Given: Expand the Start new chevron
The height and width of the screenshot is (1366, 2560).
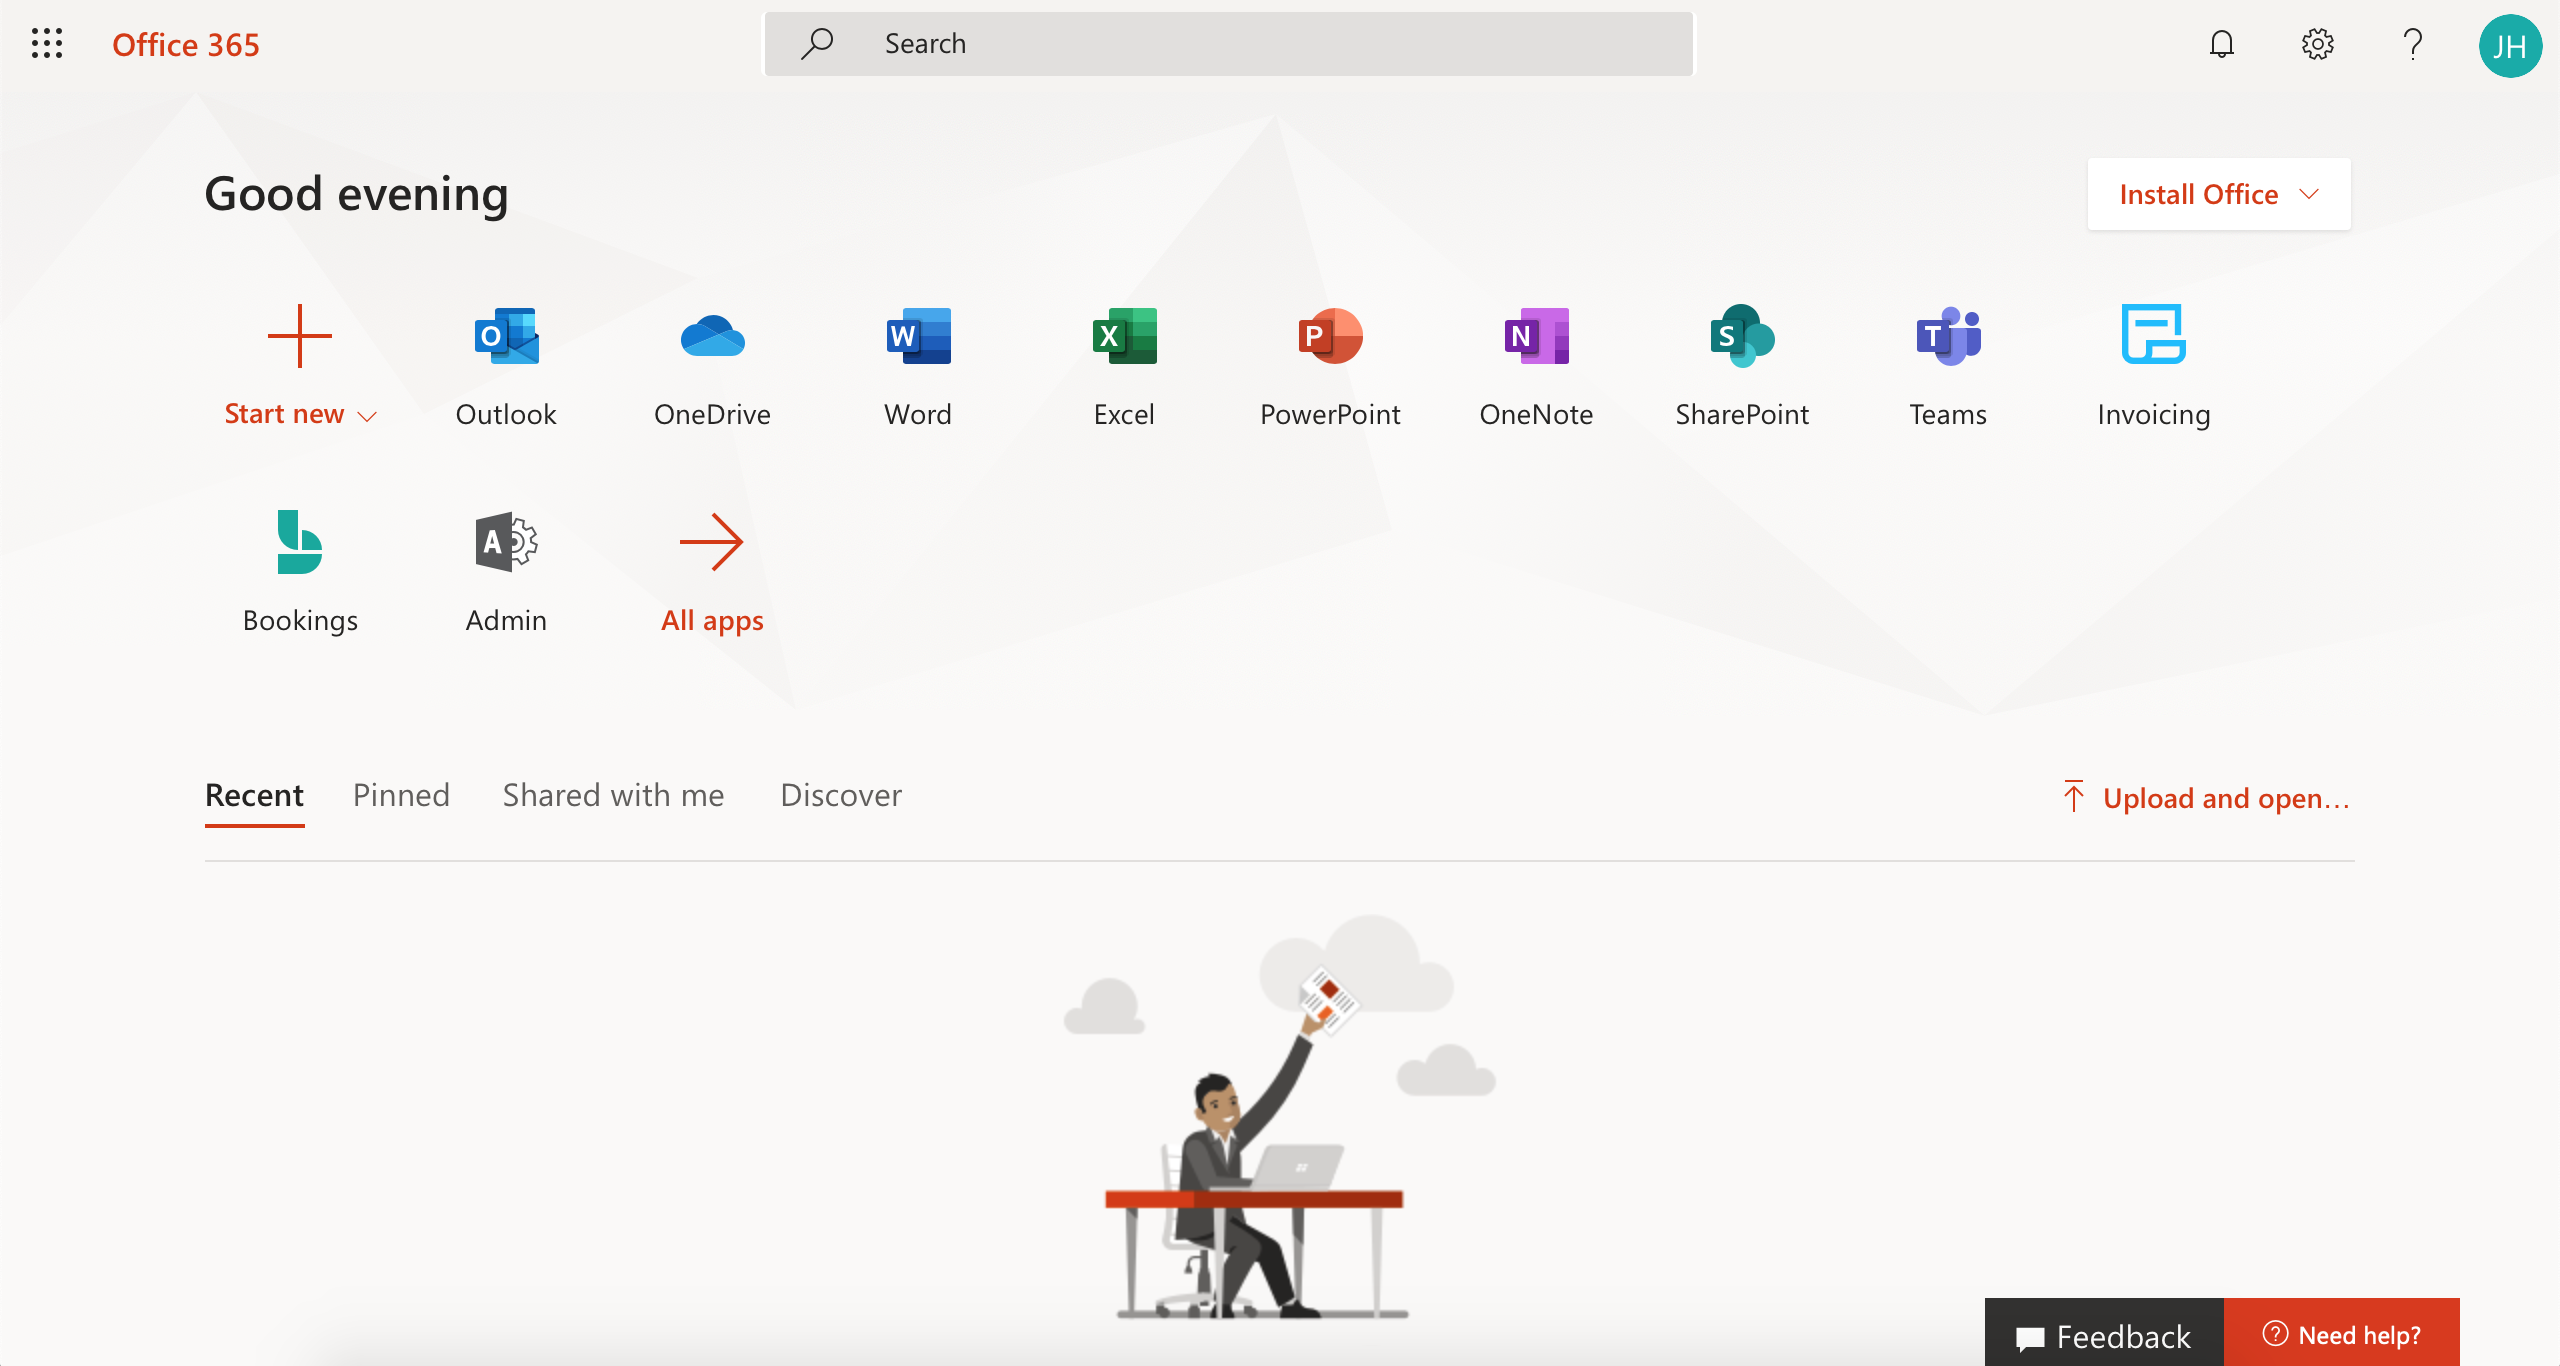Looking at the screenshot, I should 367,416.
